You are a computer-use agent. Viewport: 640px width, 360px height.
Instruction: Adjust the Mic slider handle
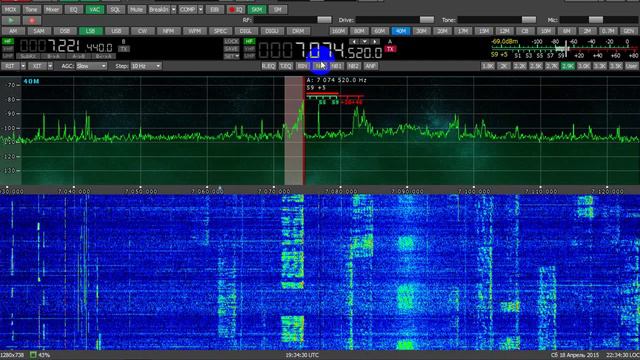(x=596, y=20)
